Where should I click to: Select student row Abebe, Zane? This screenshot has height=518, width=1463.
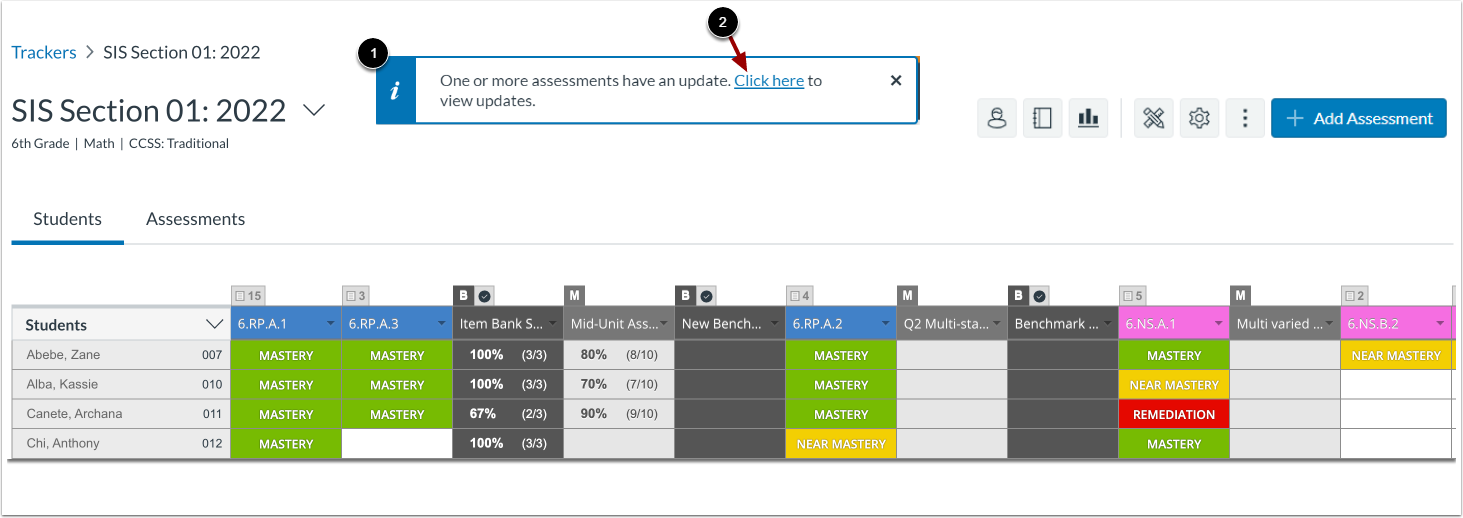coord(120,355)
